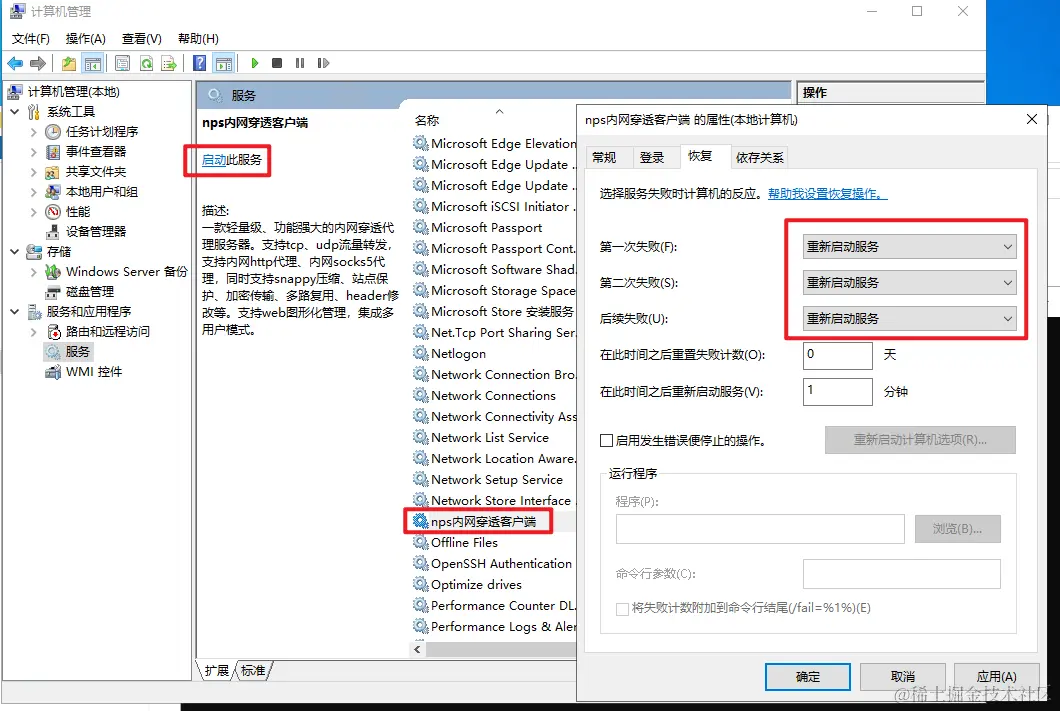The height and width of the screenshot is (711, 1060).
Task: Click the Restart Service toolbar icon
Action: pos(323,63)
